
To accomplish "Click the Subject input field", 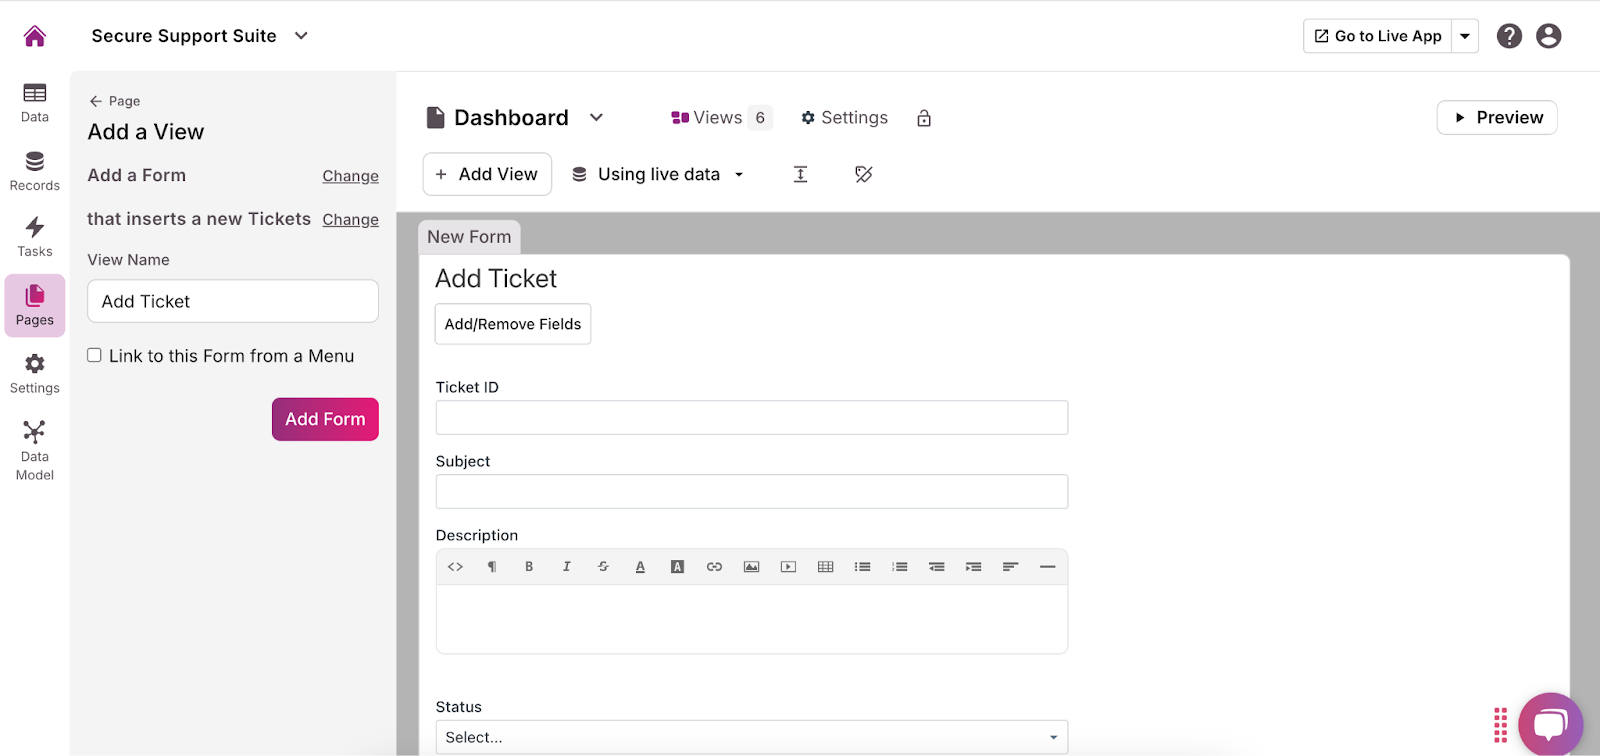I will pyautogui.click(x=751, y=491).
